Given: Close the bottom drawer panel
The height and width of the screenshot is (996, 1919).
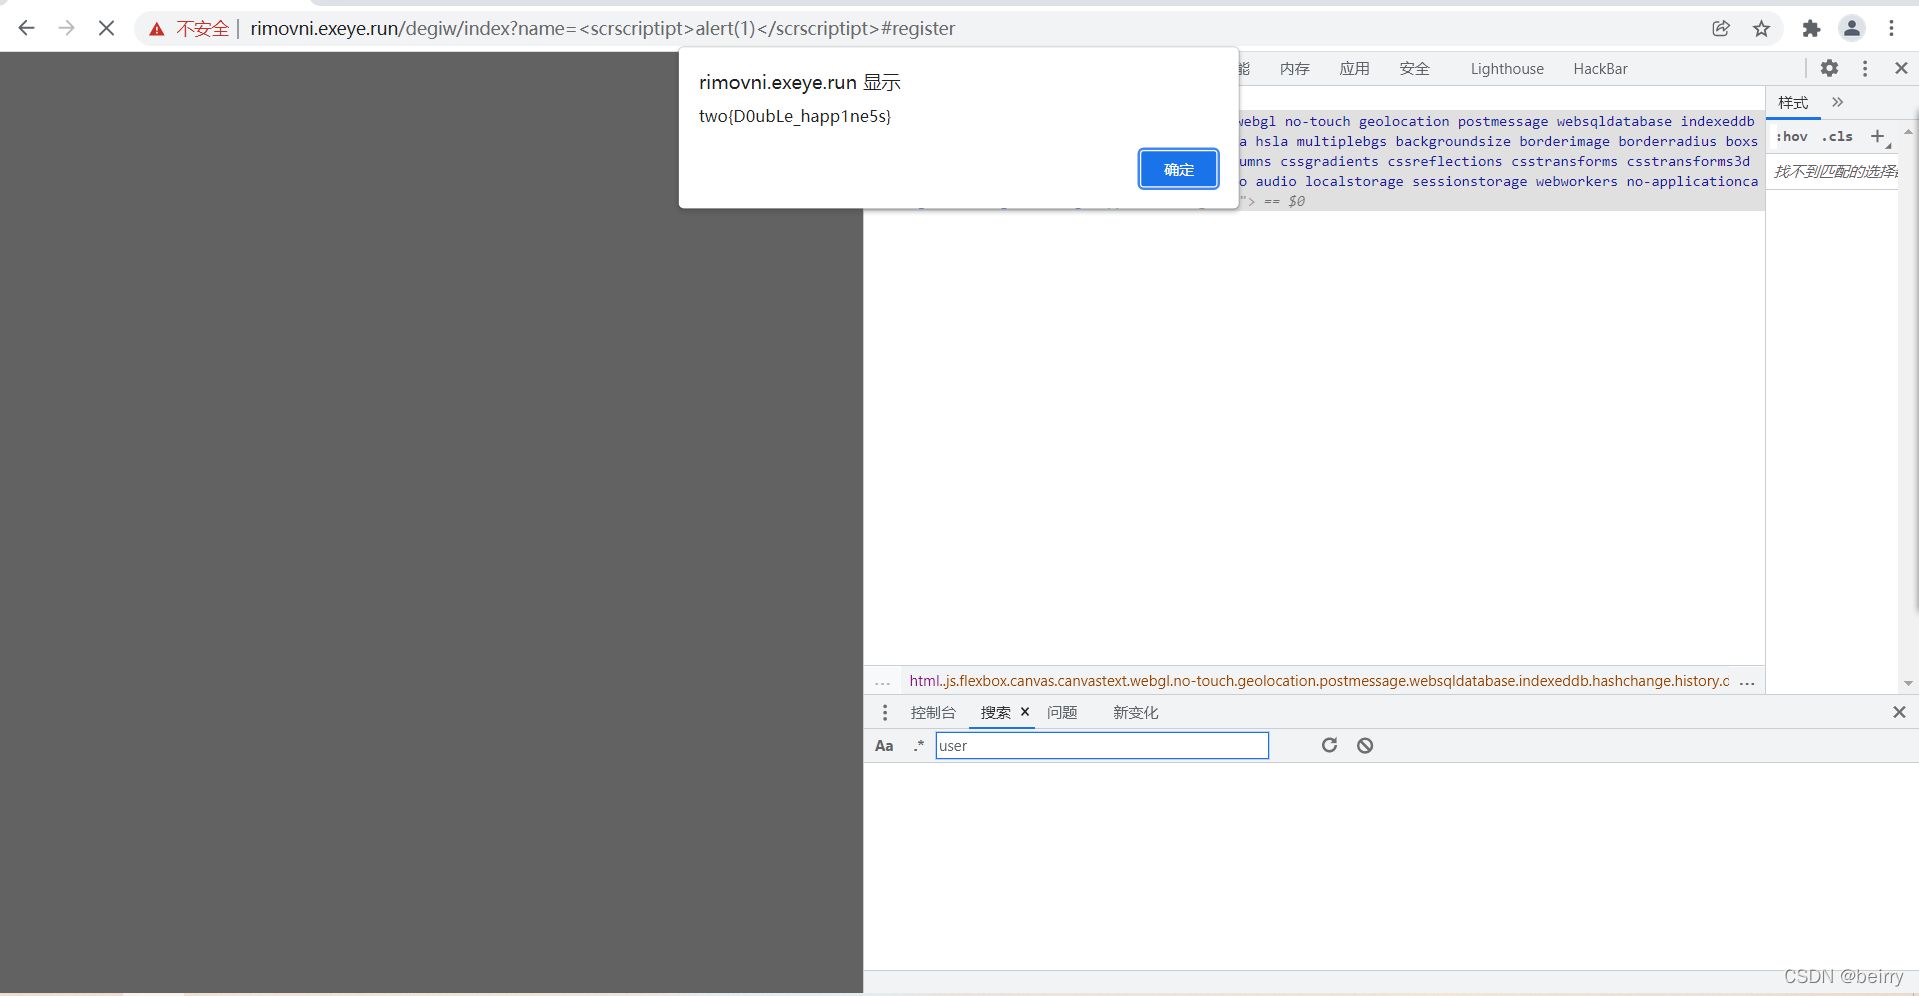Looking at the screenshot, I should pyautogui.click(x=1899, y=712).
